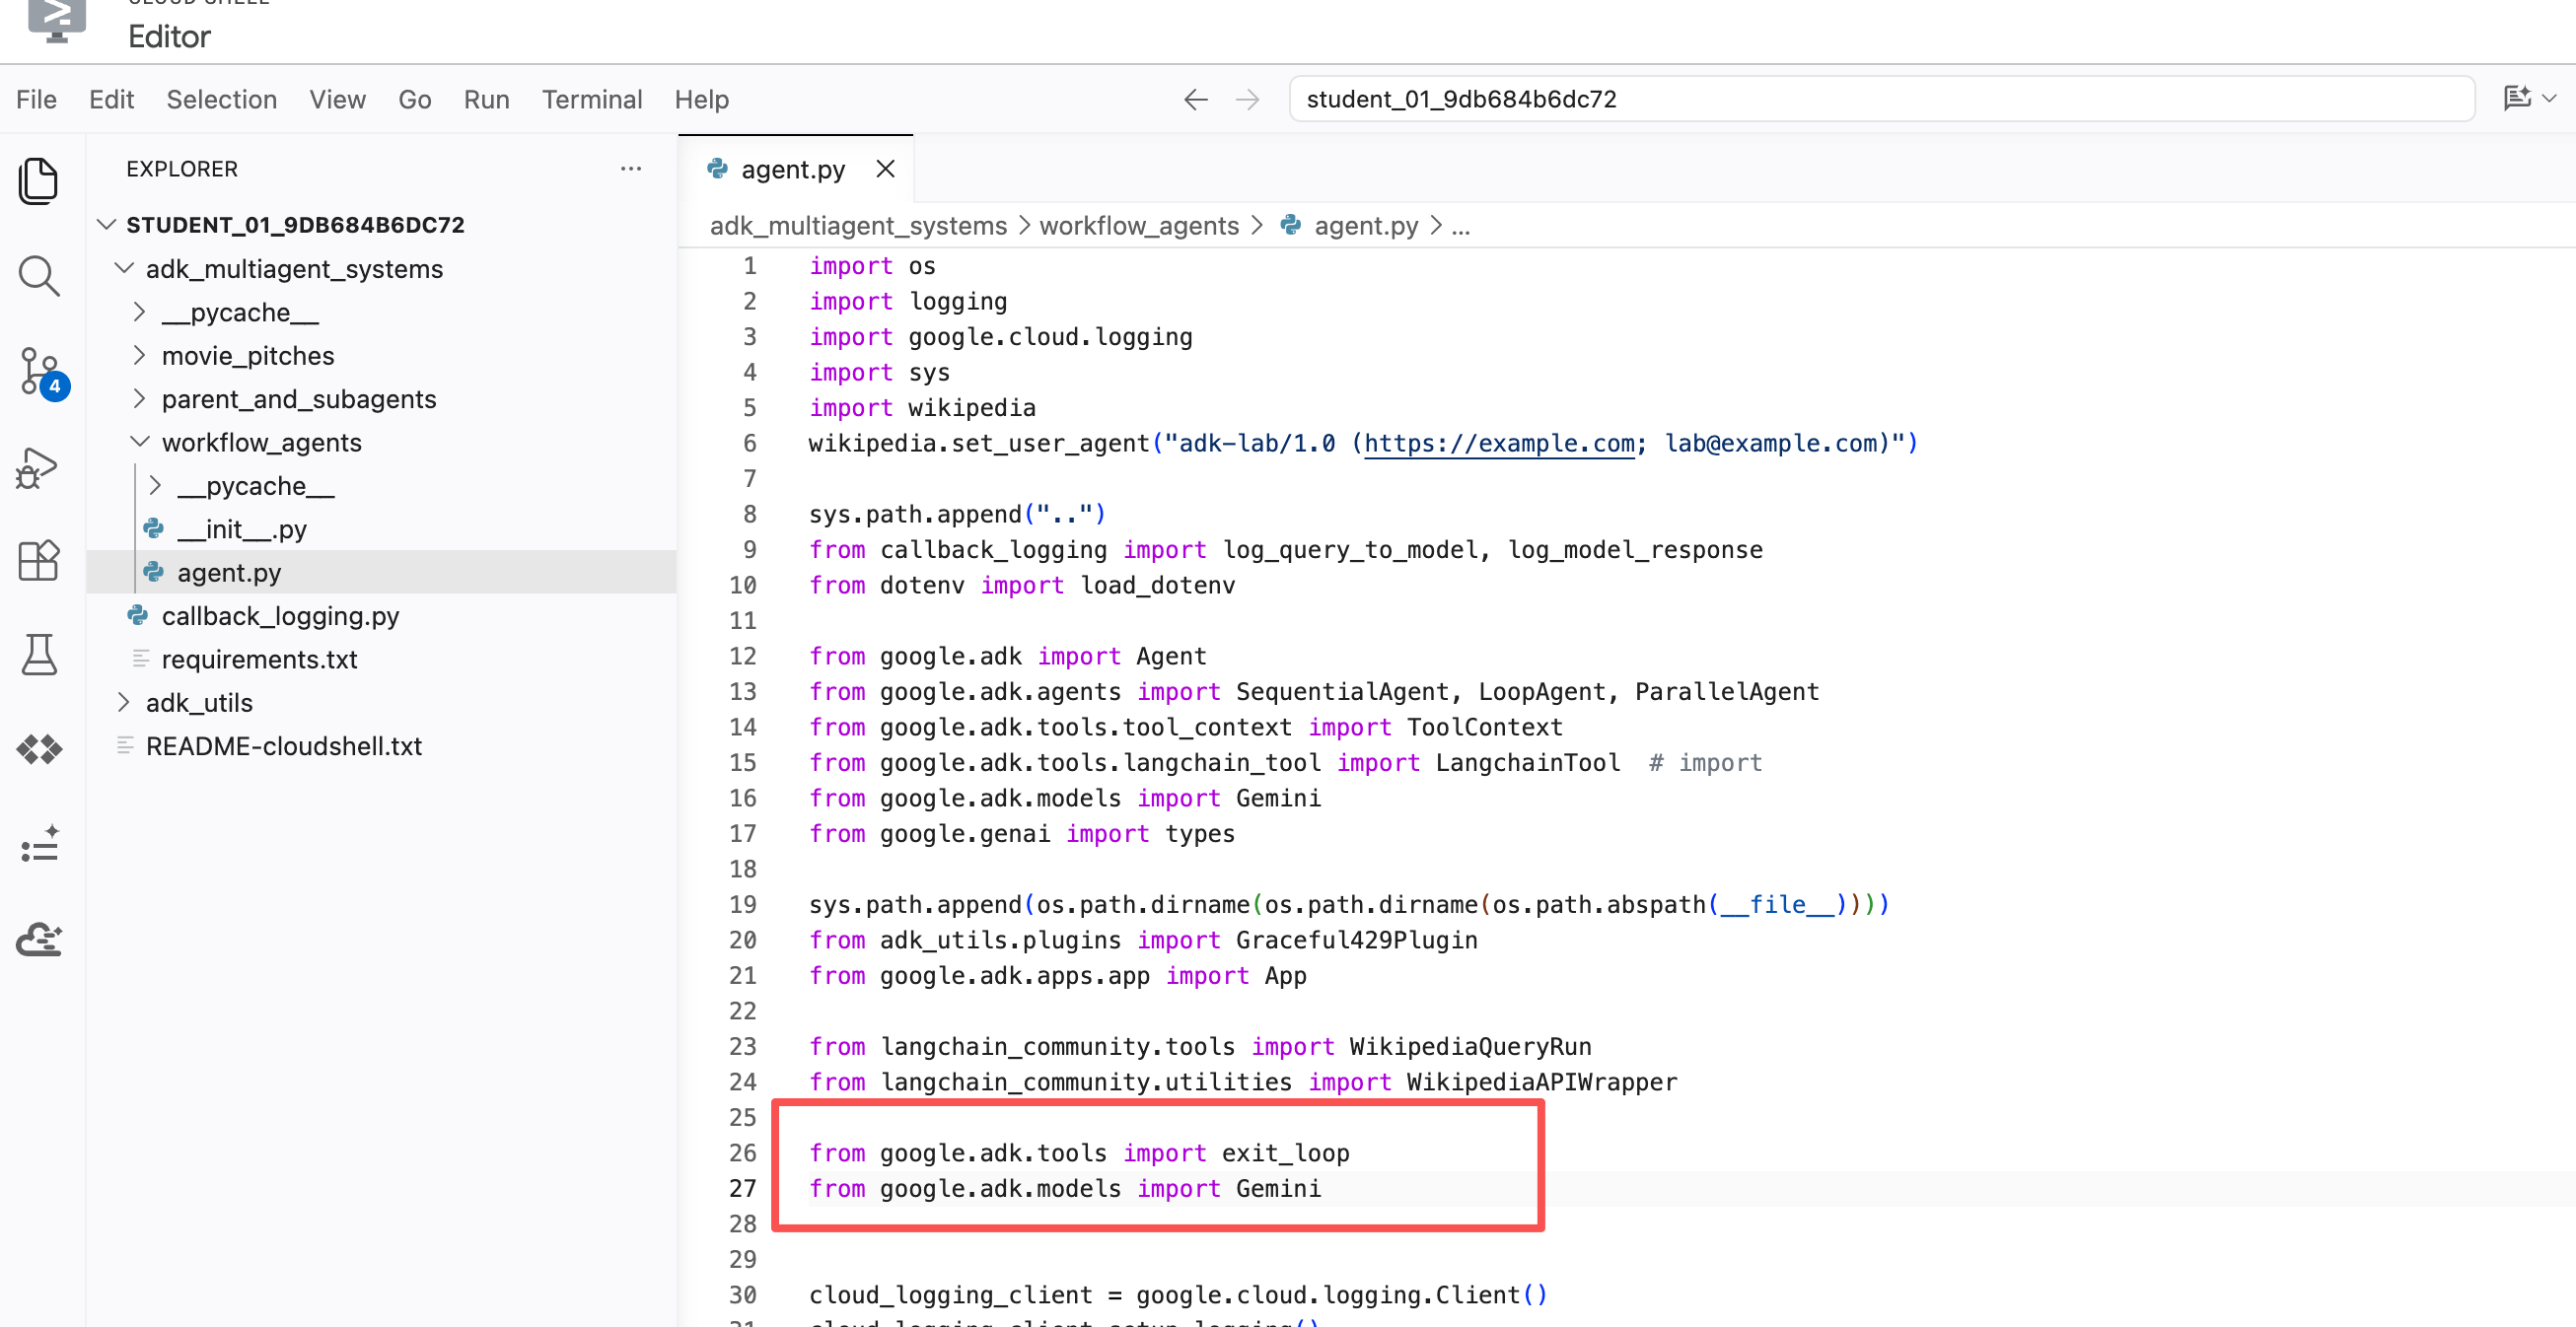Expand the parent_and_subagents folder
The image size is (2576, 1327).
tap(140, 399)
